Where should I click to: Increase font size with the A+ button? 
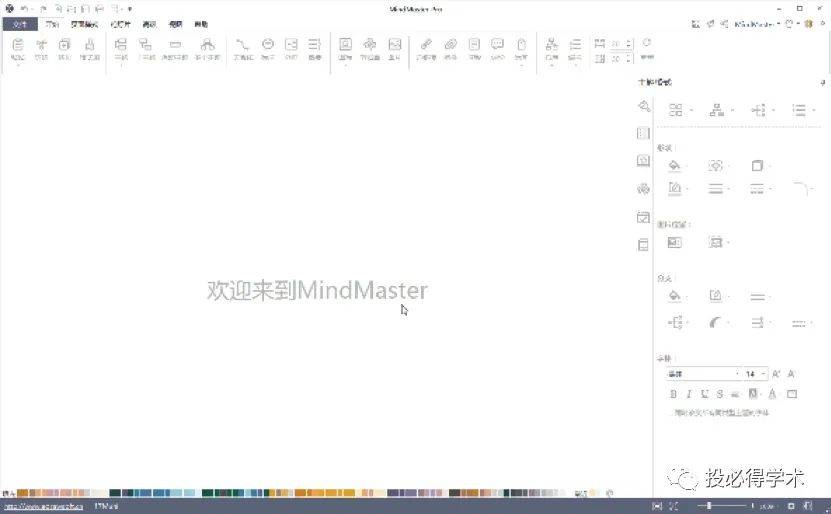[776, 374]
